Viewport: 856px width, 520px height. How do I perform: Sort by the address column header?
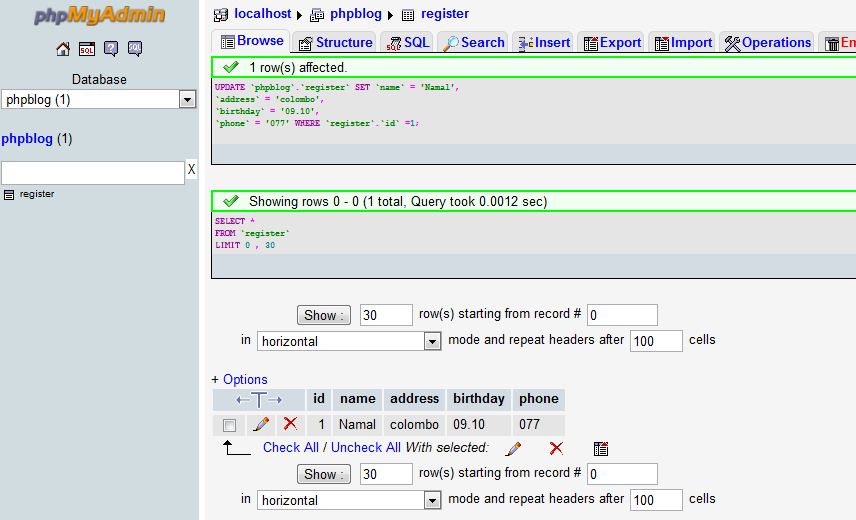click(x=414, y=399)
